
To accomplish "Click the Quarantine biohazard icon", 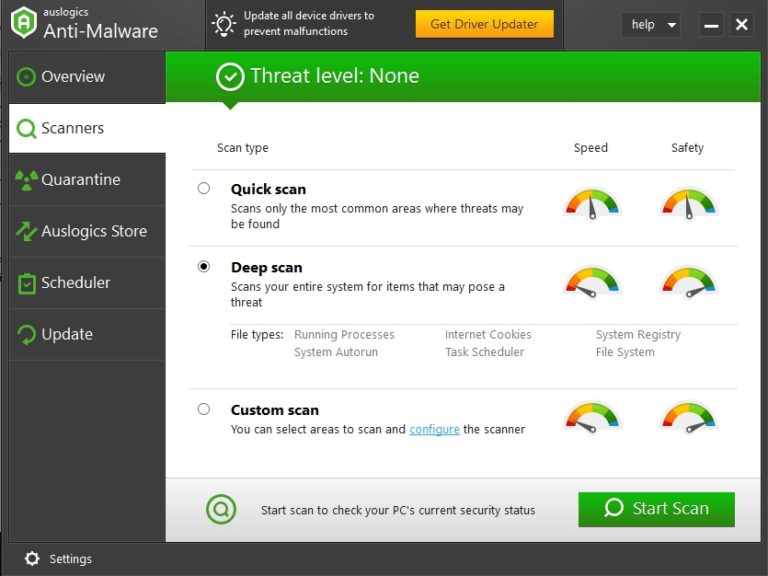I will [x=26, y=180].
